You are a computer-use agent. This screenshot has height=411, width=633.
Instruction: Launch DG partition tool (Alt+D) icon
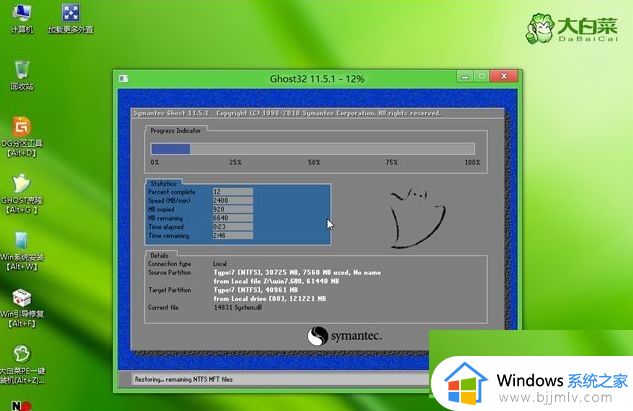tap(22, 137)
